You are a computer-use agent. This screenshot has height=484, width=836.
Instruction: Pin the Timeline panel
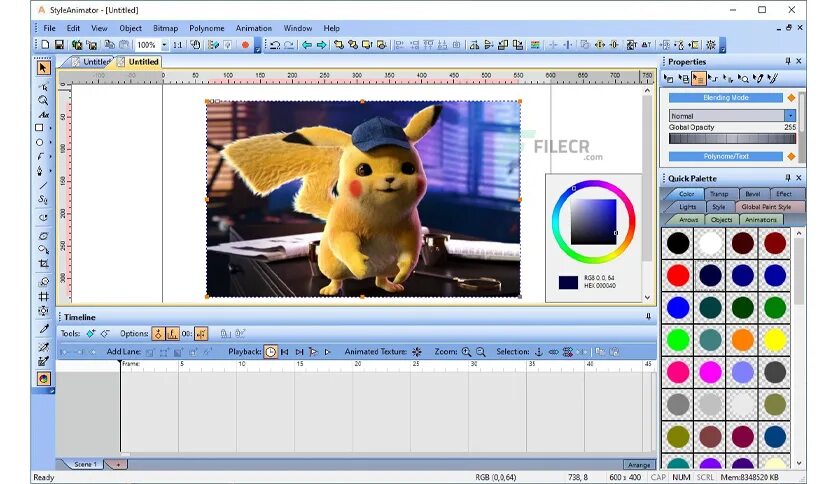point(648,317)
